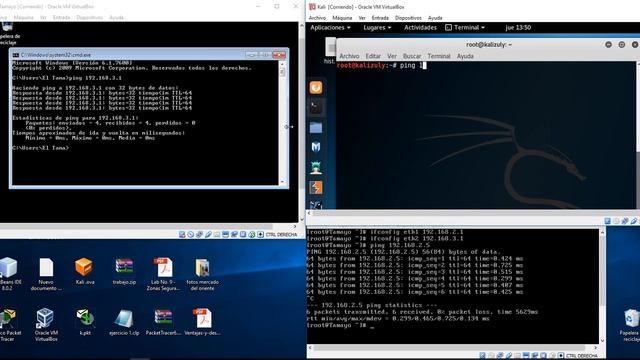The image size is (640, 360).
Task: Open Files folder icon in Kali dock
Action: click(316, 128)
